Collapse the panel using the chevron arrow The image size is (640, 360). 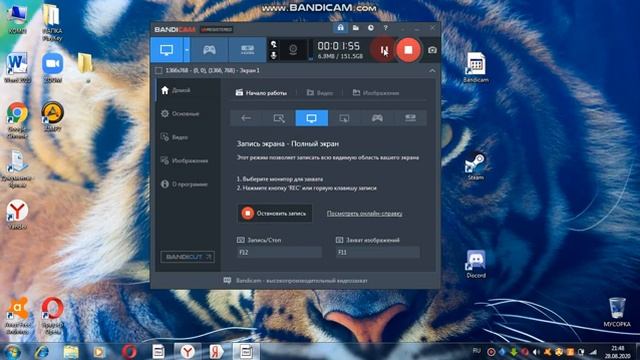(432, 71)
